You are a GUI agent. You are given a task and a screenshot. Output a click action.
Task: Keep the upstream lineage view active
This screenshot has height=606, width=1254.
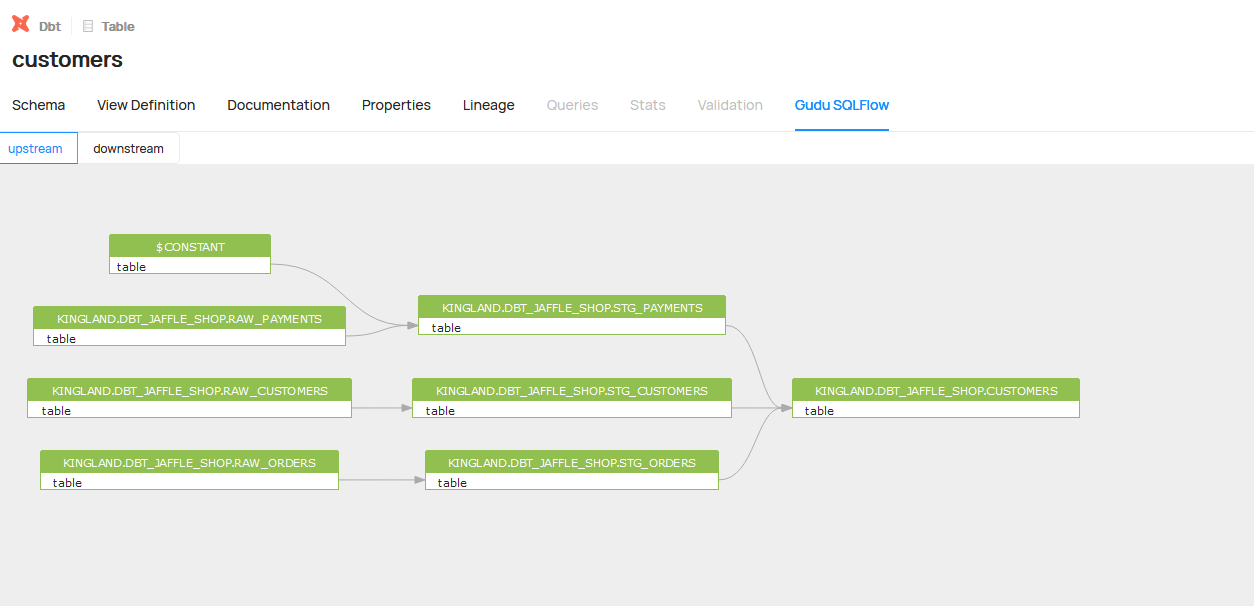36,147
